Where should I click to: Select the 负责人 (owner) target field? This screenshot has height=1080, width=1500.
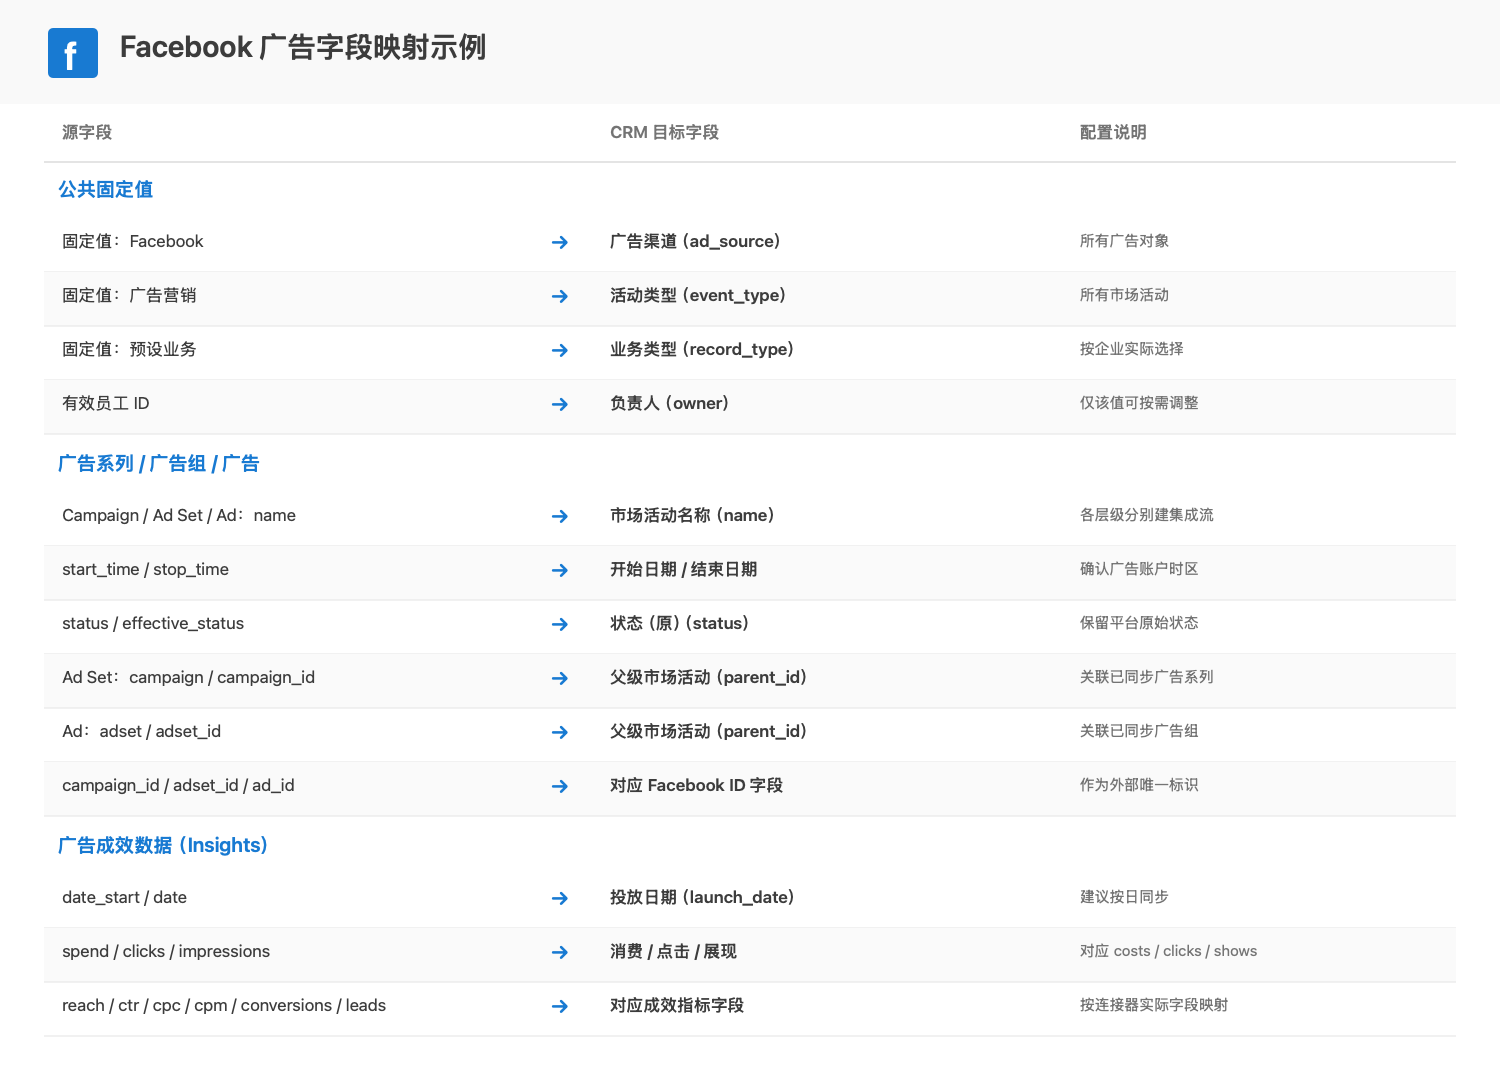[669, 403]
